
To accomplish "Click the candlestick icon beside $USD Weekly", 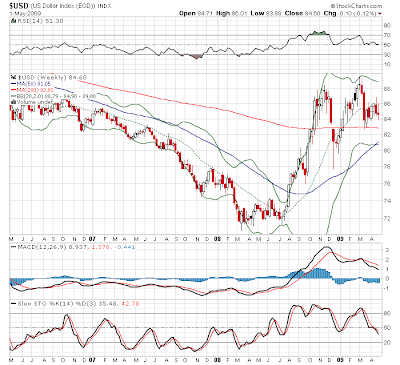I will 13,77.
